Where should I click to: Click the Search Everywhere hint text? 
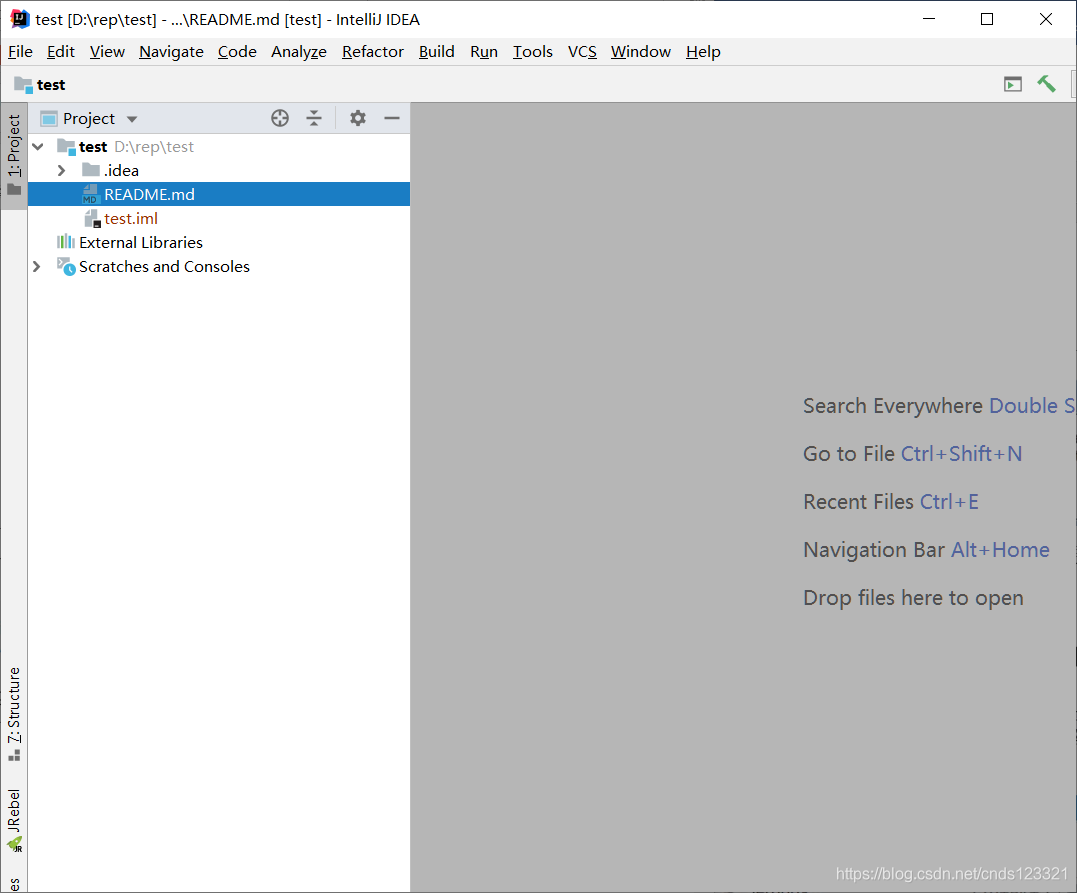click(938, 406)
